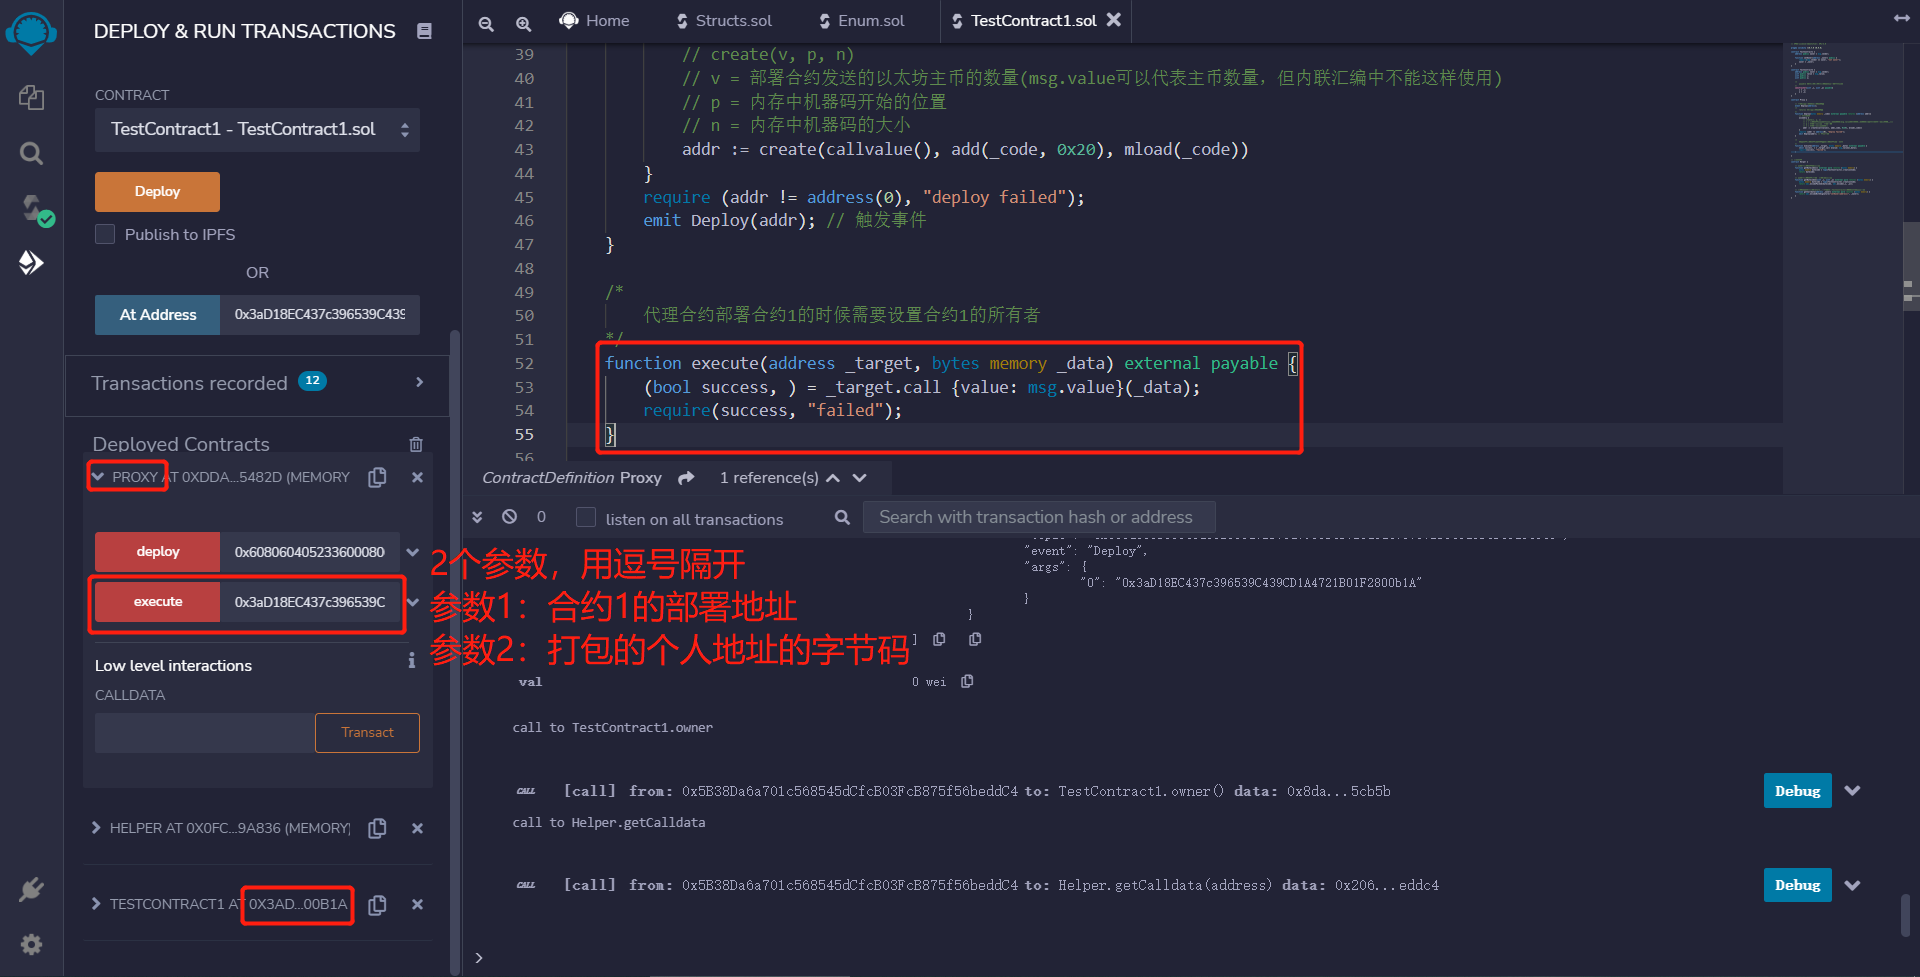Click the Remix logo icon
The image size is (1920, 977).
(x=31, y=33)
